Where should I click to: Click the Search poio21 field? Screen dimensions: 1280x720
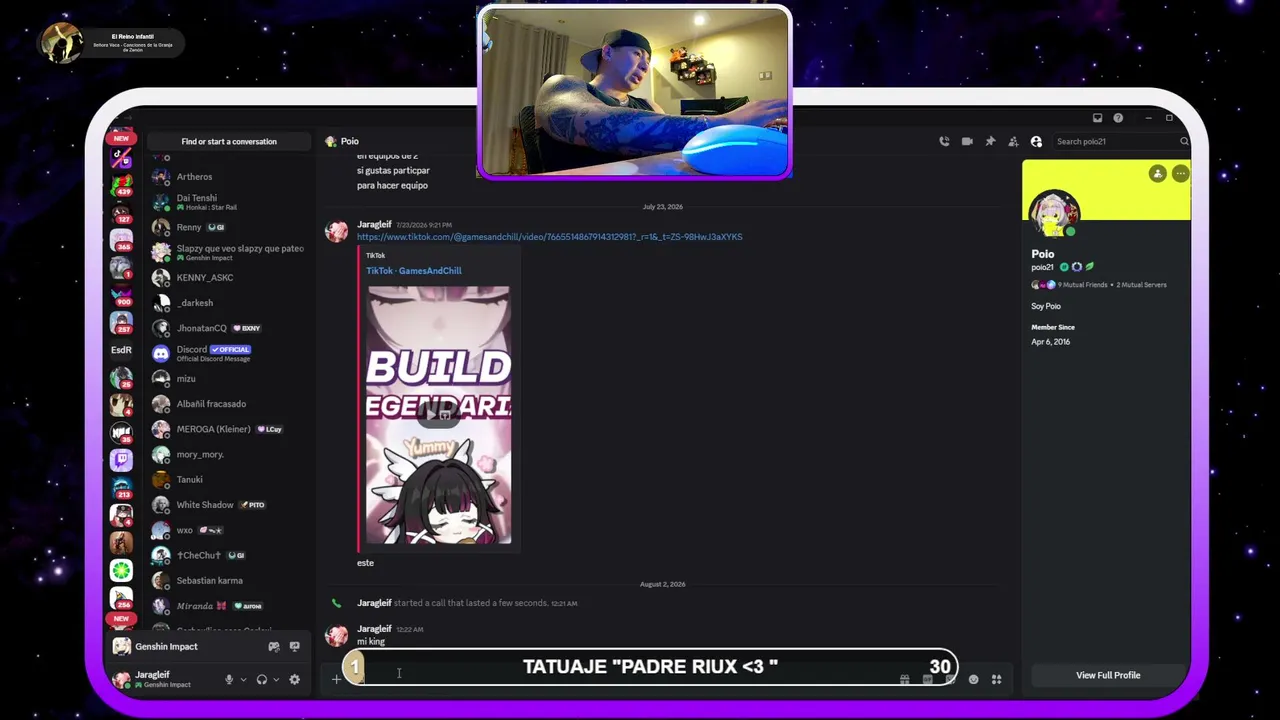pyautogui.click(x=1120, y=141)
